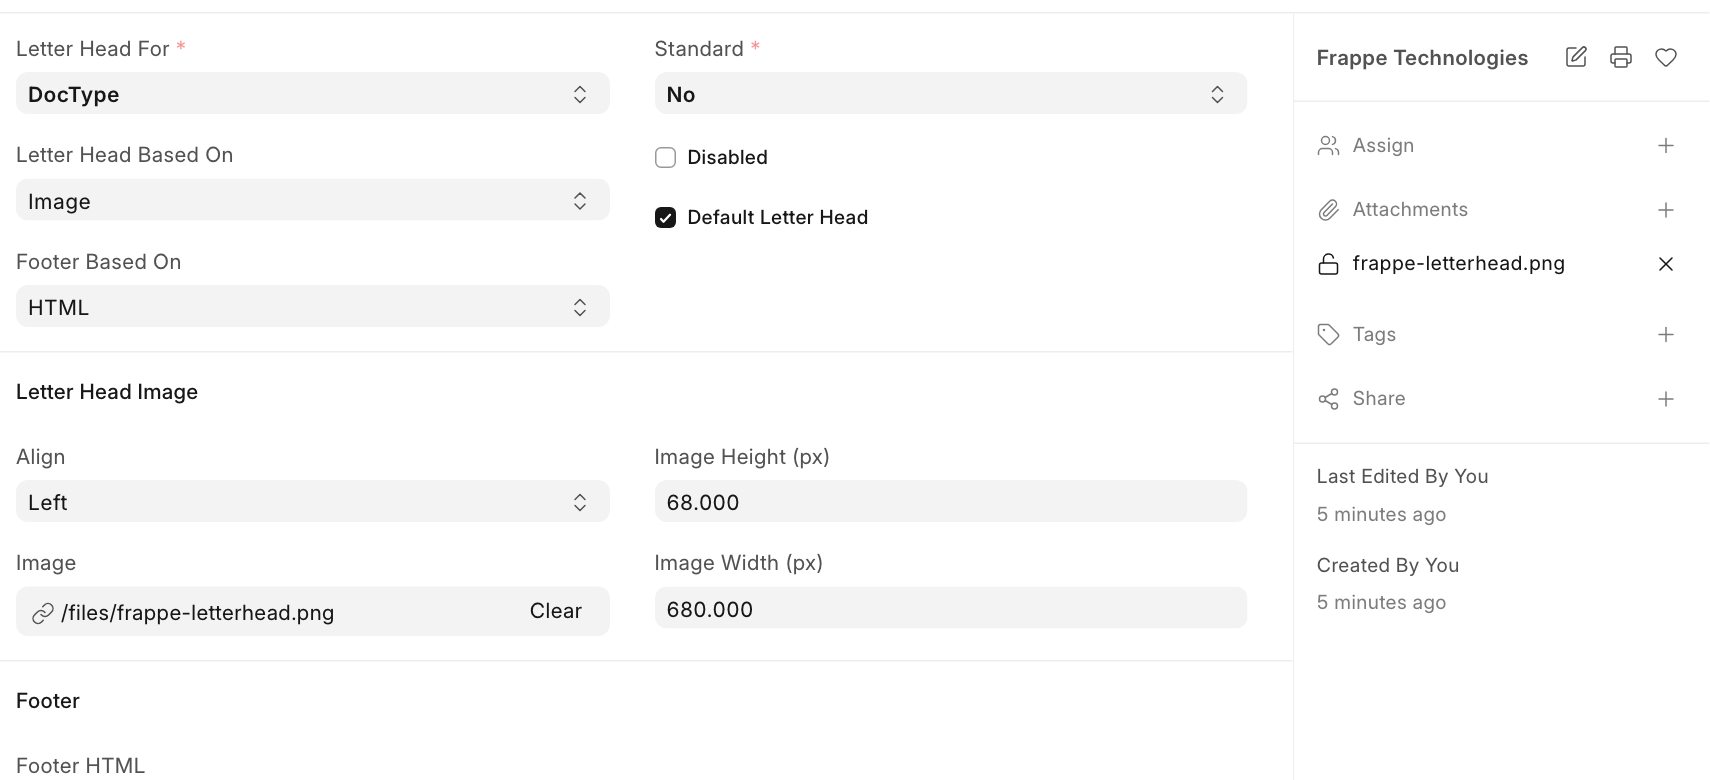This screenshot has width=1710, height=780.
Task: Share the document with the plus icon
Action: pyautogui.click(x=1666, y=399)
